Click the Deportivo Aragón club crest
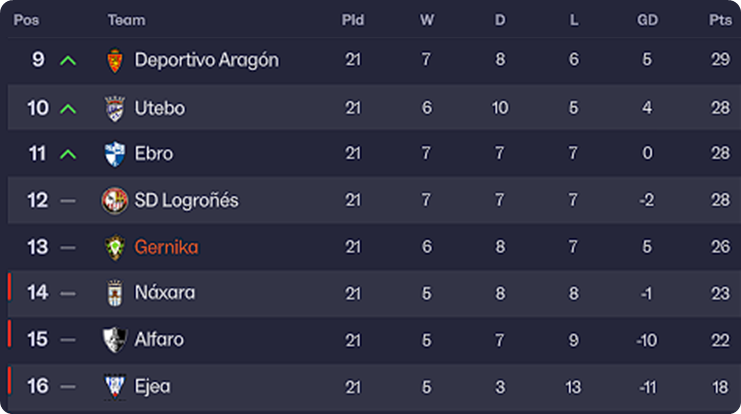 tap(116, 61)
